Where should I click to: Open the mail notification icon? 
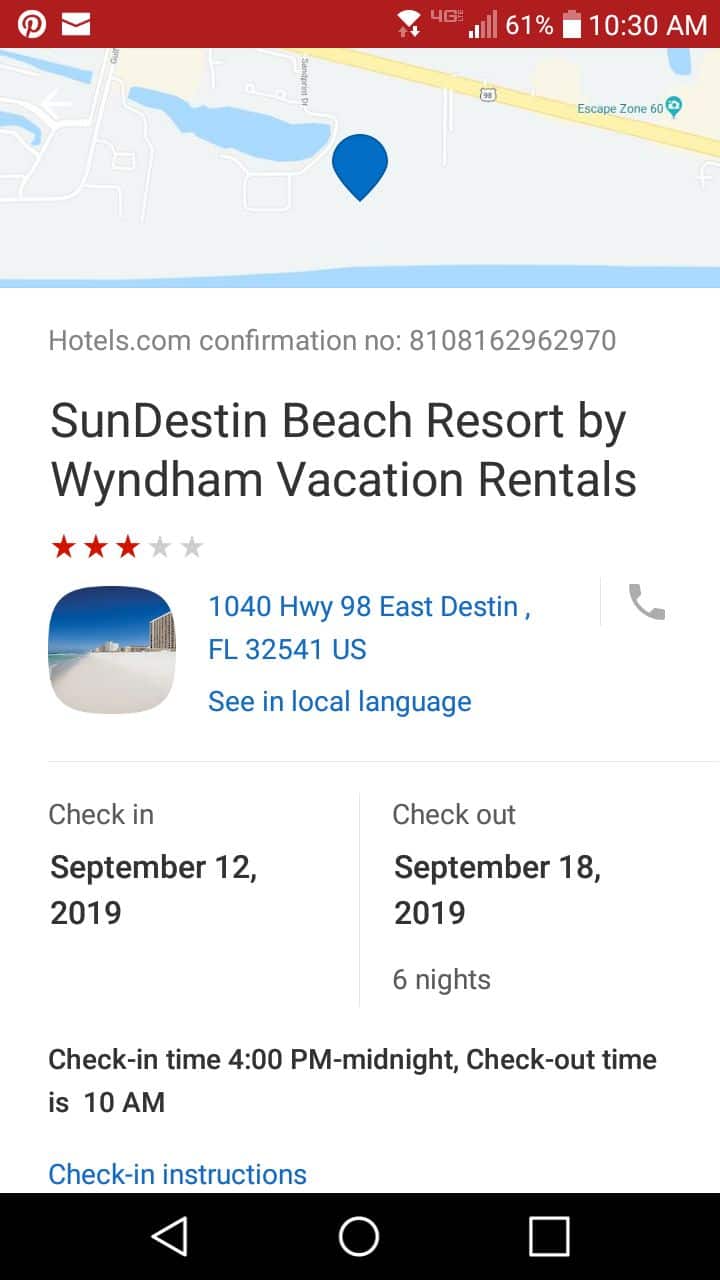pos(76,24)
